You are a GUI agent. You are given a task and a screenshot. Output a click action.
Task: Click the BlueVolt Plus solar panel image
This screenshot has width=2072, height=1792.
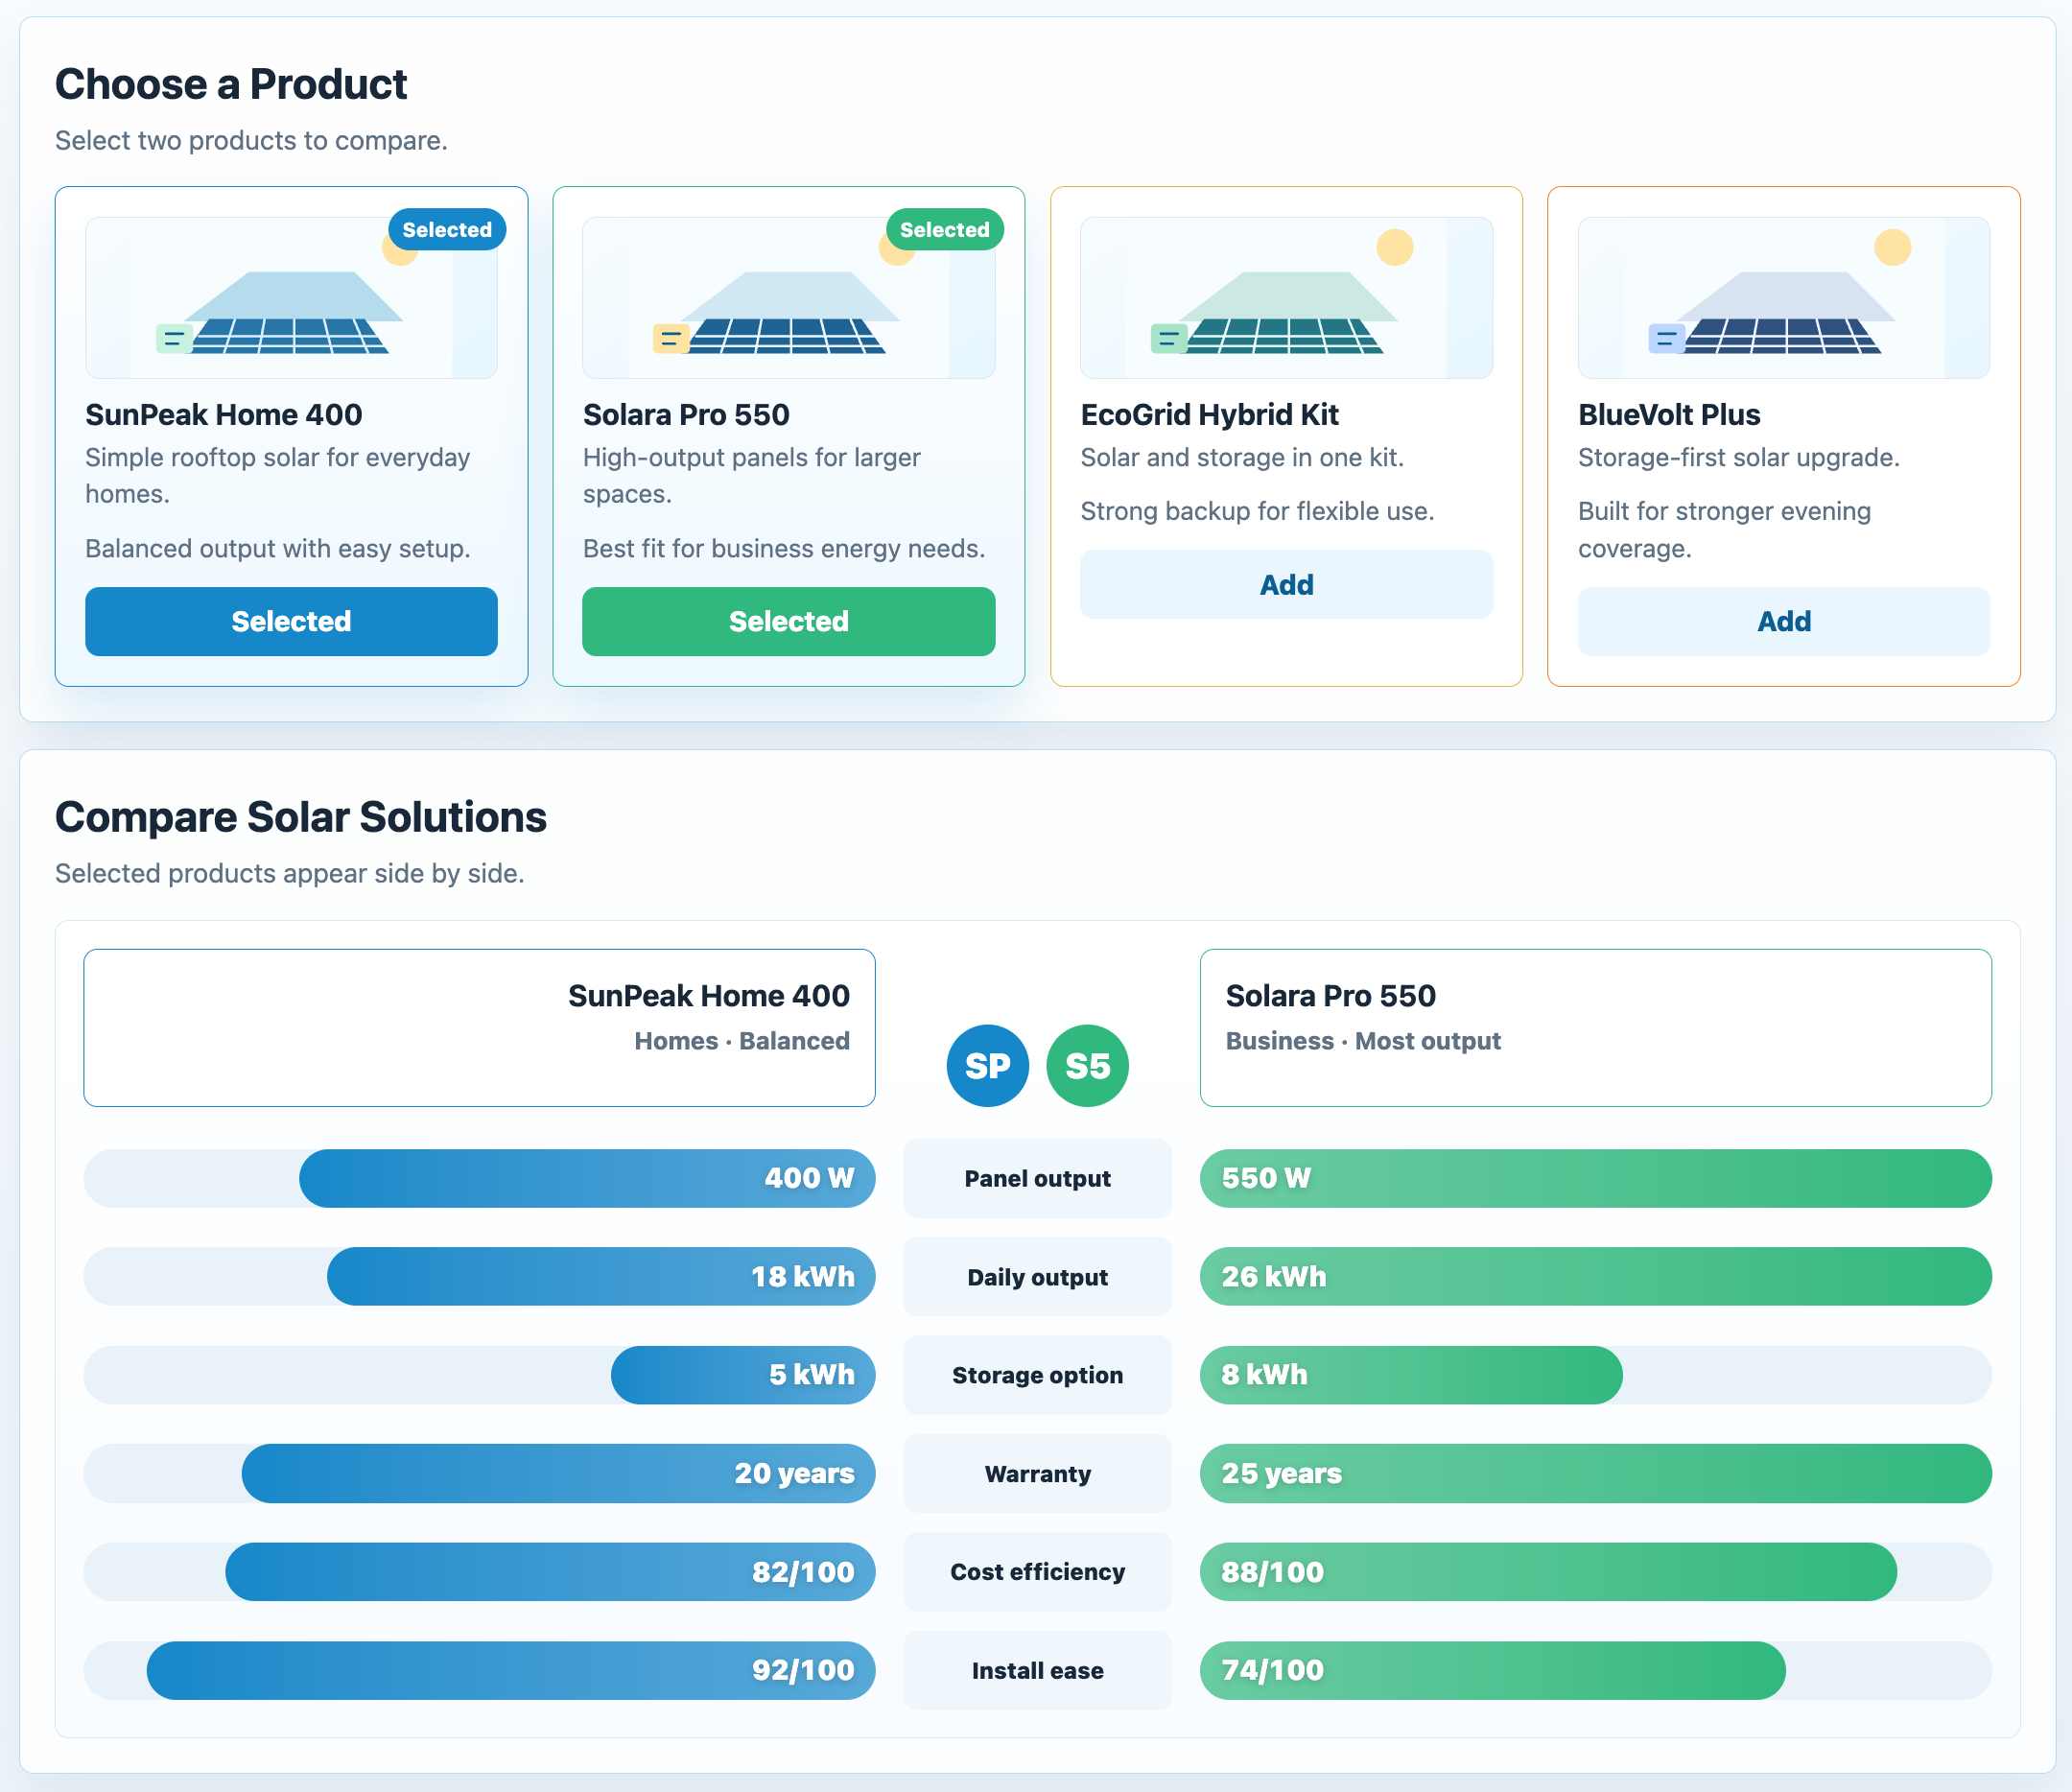1783,297
